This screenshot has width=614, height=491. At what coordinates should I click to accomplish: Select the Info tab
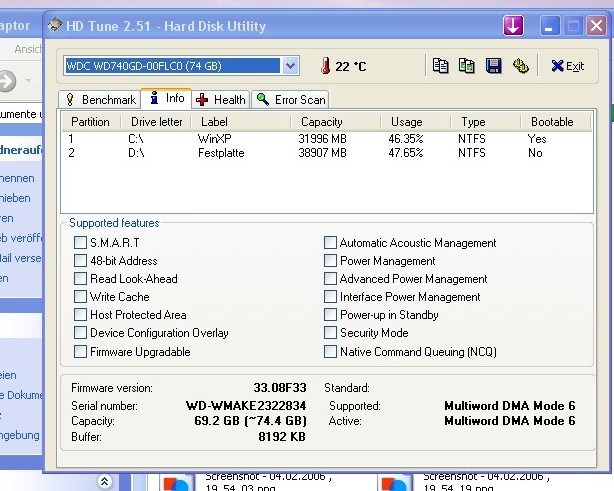(x=166, y=98)
